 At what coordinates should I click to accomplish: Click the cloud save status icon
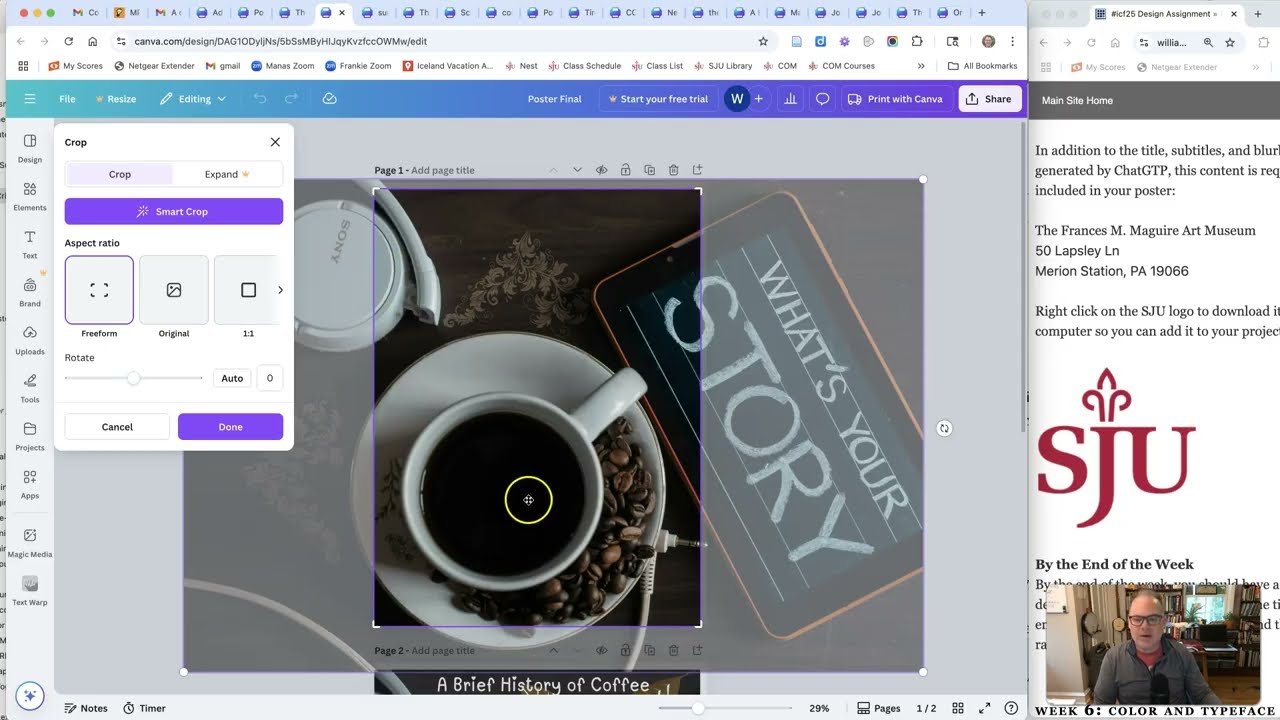[329, 99]
